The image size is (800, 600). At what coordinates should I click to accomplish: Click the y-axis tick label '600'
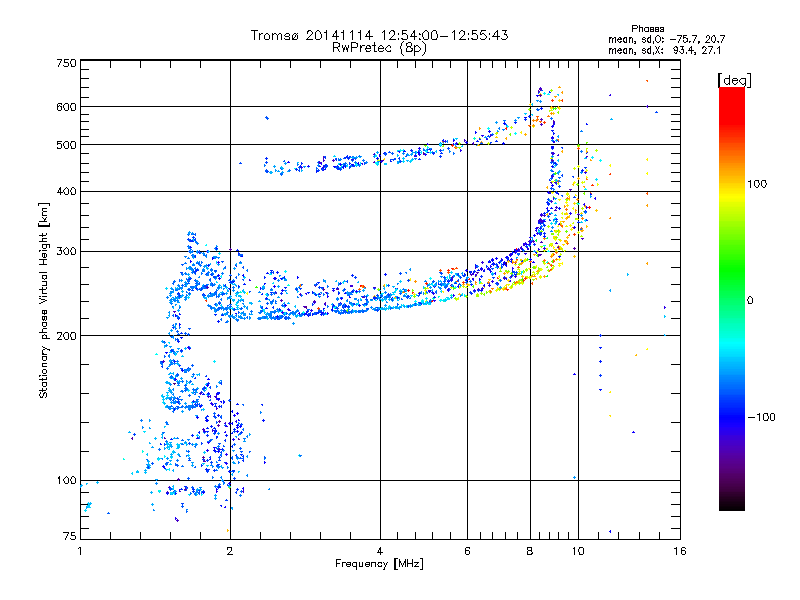[x=66, y=107]
